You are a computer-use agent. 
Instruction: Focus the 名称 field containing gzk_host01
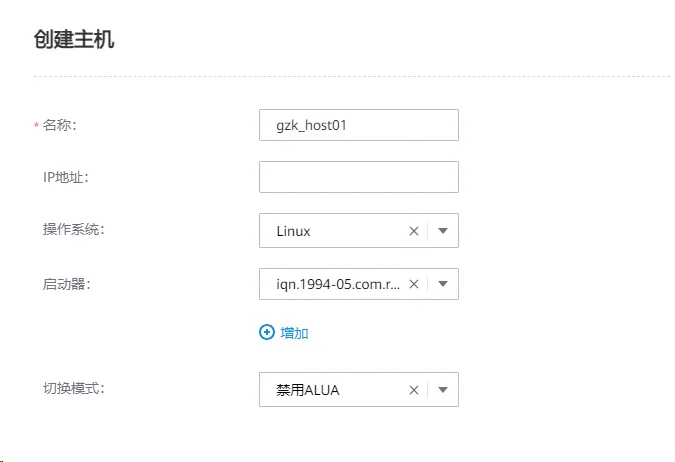358,125
